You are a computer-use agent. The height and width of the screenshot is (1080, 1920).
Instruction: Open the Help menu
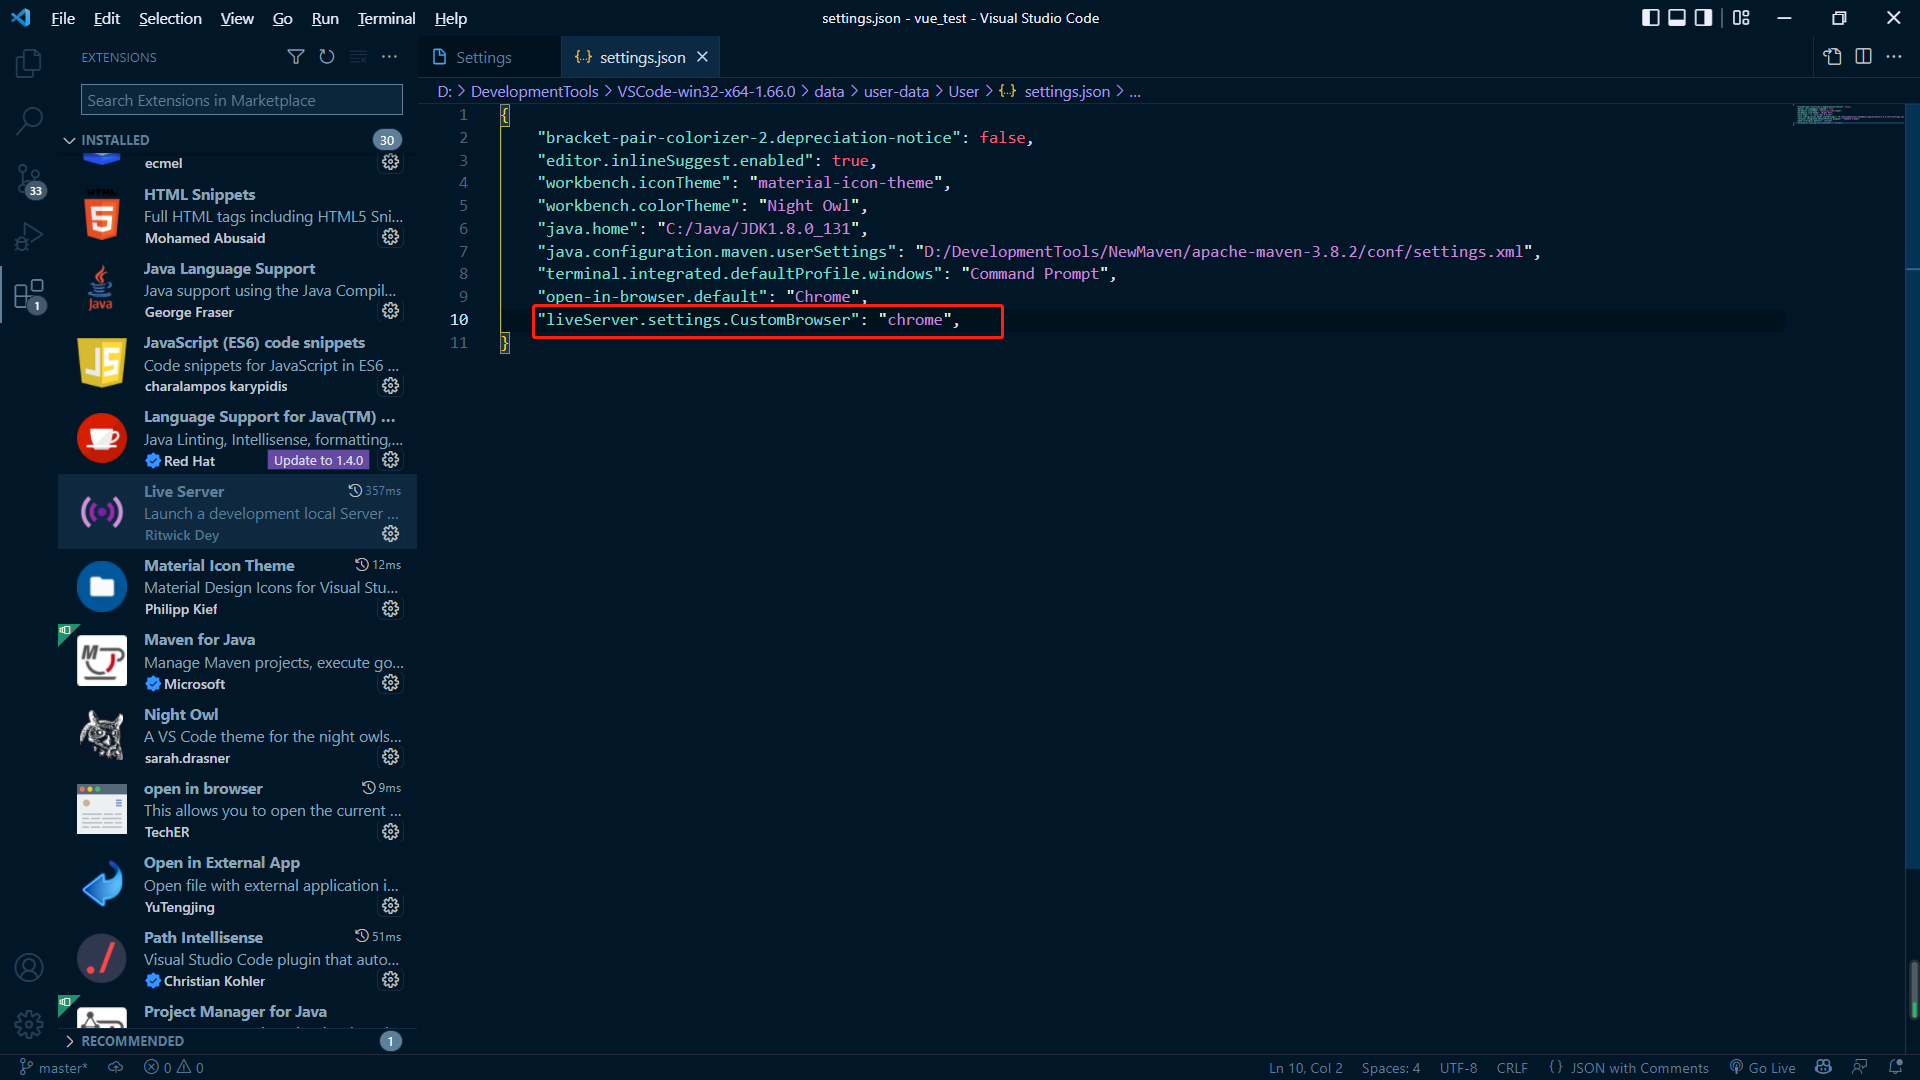[x=451, y=18]
